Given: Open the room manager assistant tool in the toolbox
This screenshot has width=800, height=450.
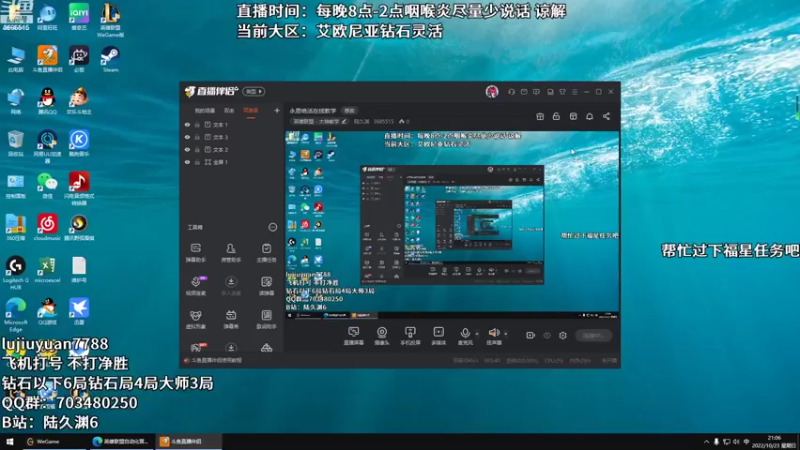Looking at the screenshot, I should click(231, 253).
